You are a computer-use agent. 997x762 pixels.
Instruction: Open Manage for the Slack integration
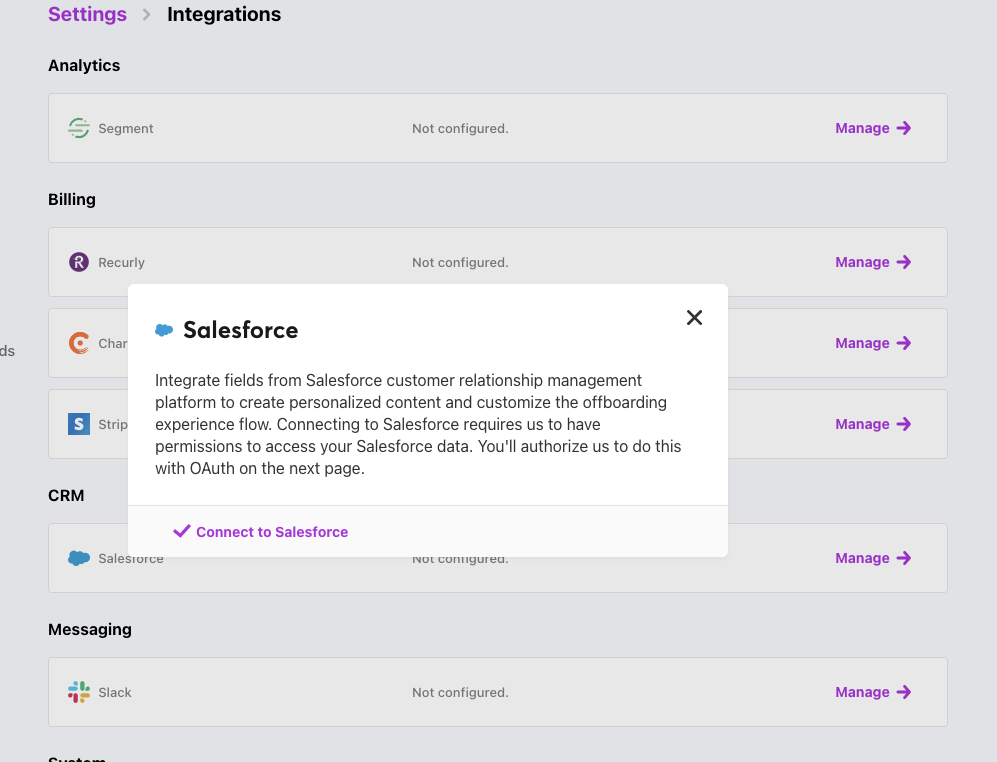pyautogui.click(x=862, y=692)
